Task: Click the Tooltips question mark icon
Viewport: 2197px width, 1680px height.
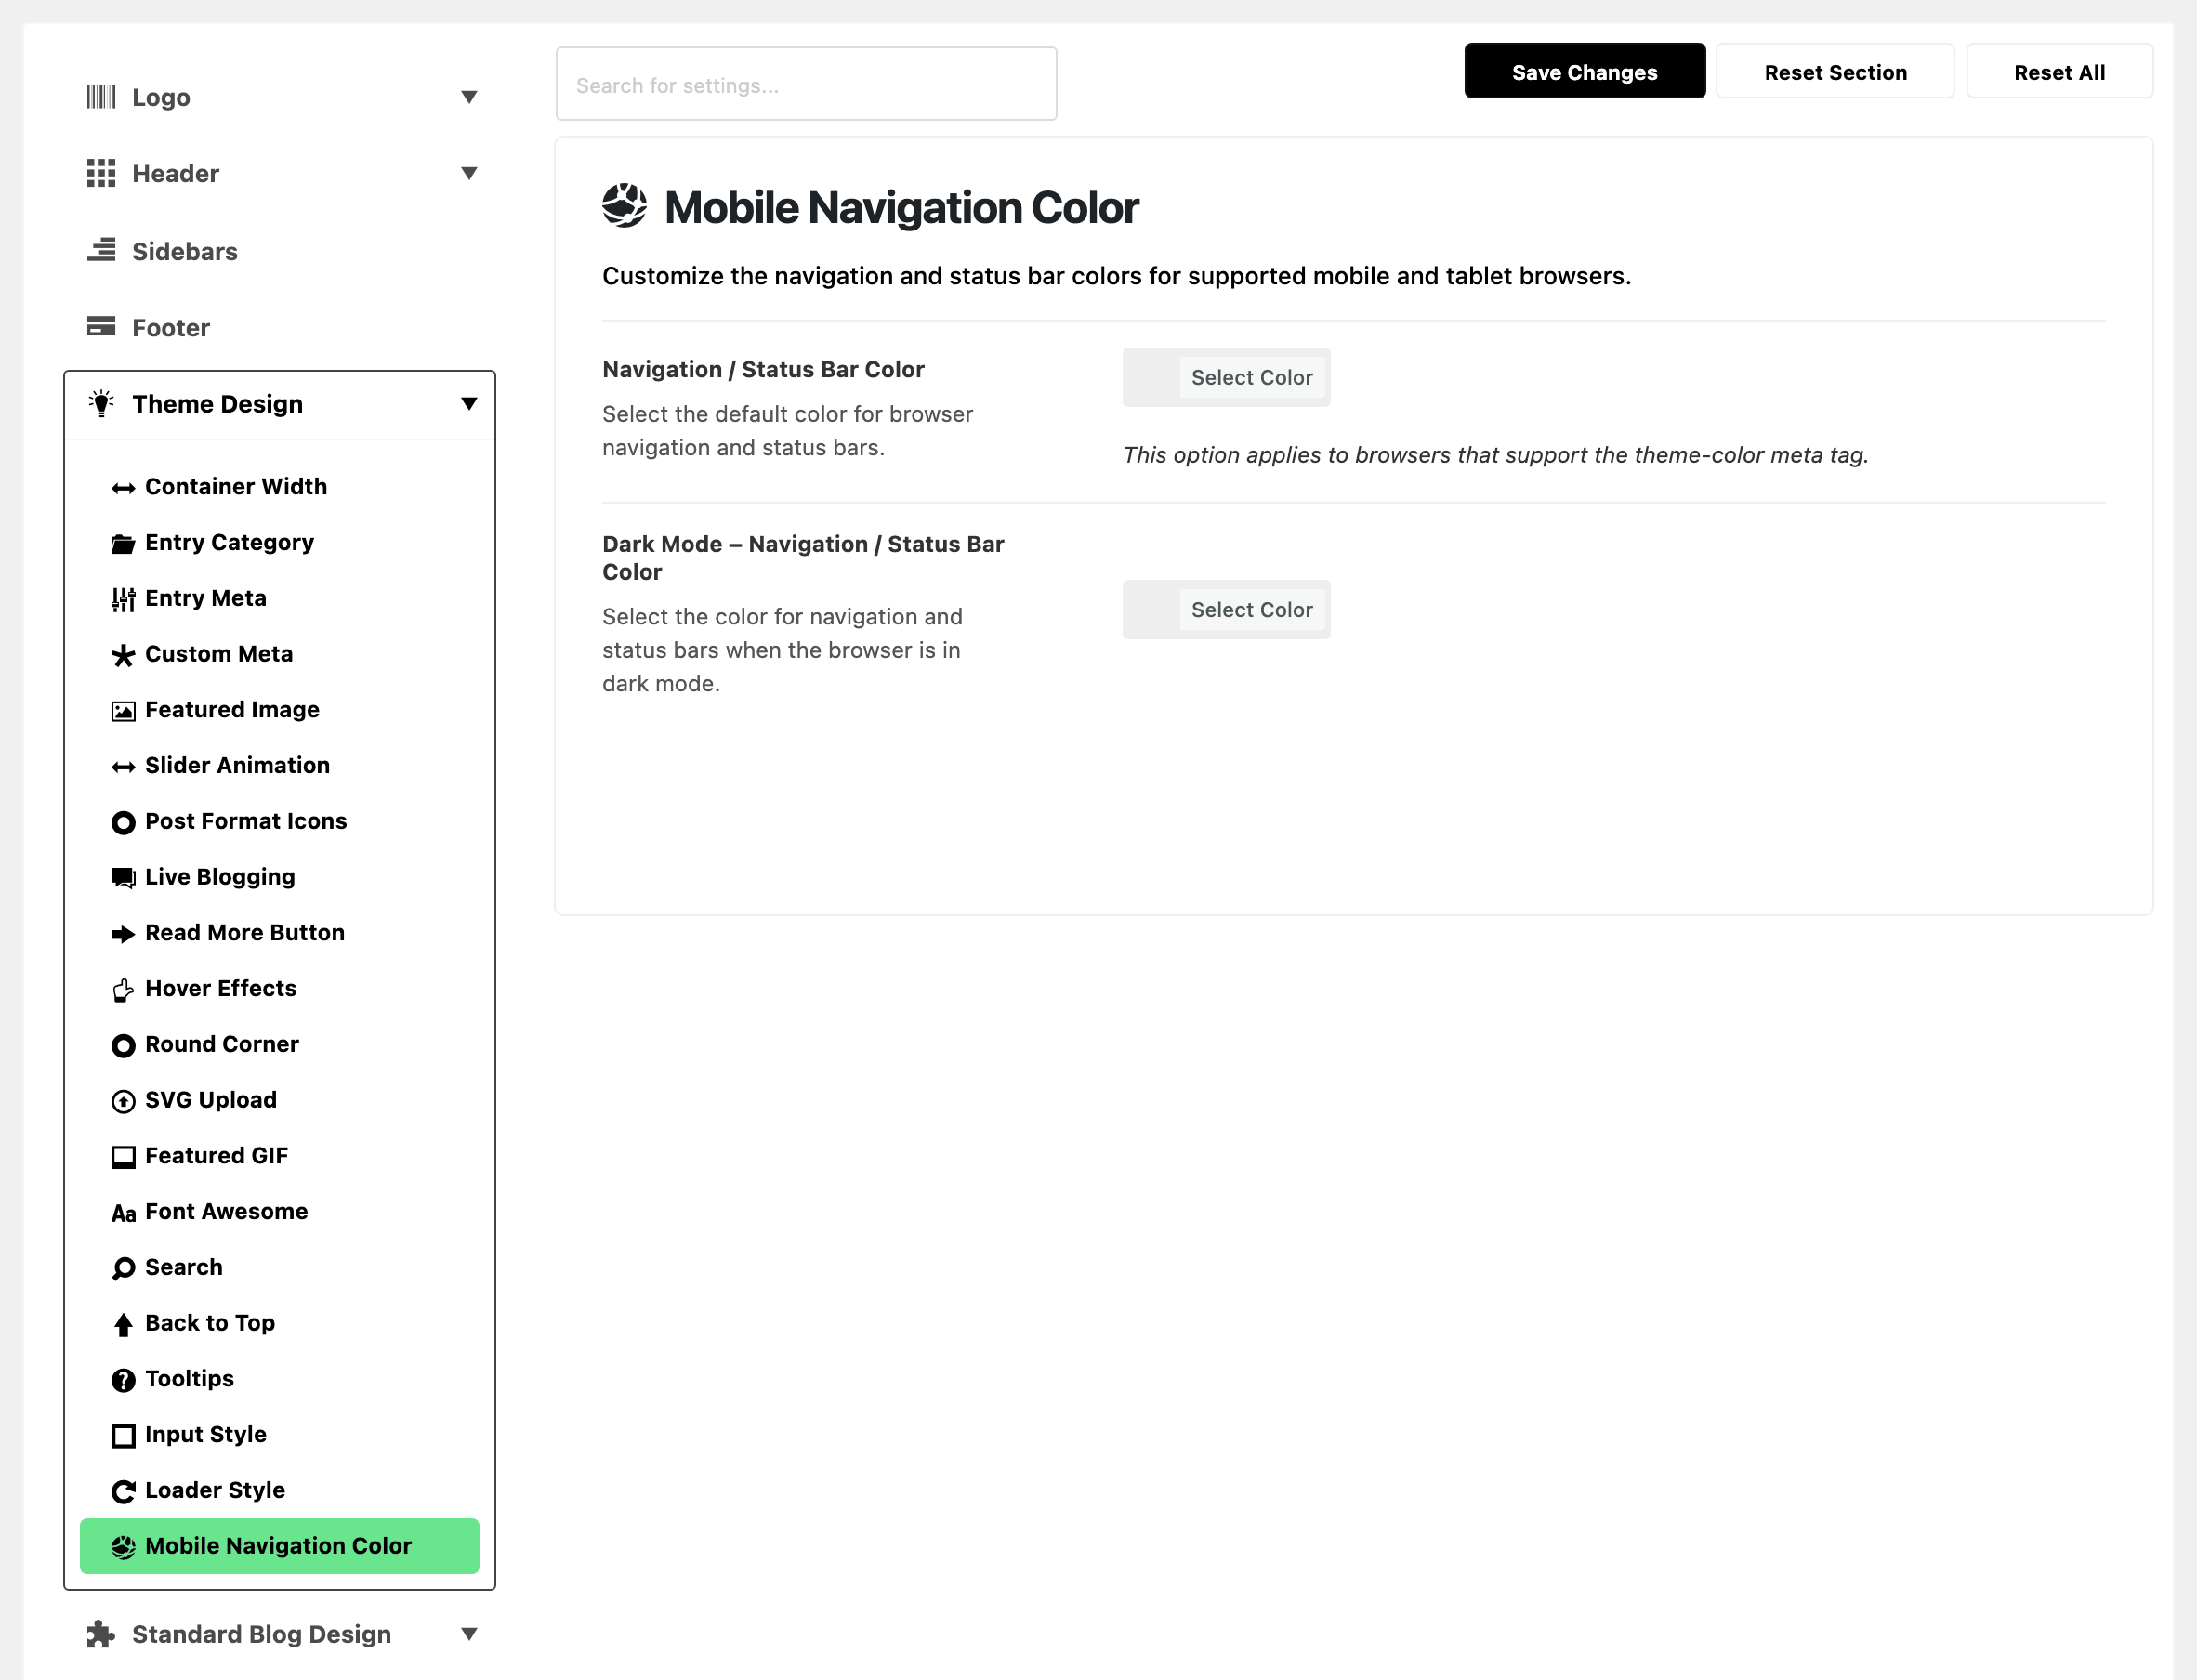Action: 123,1380
